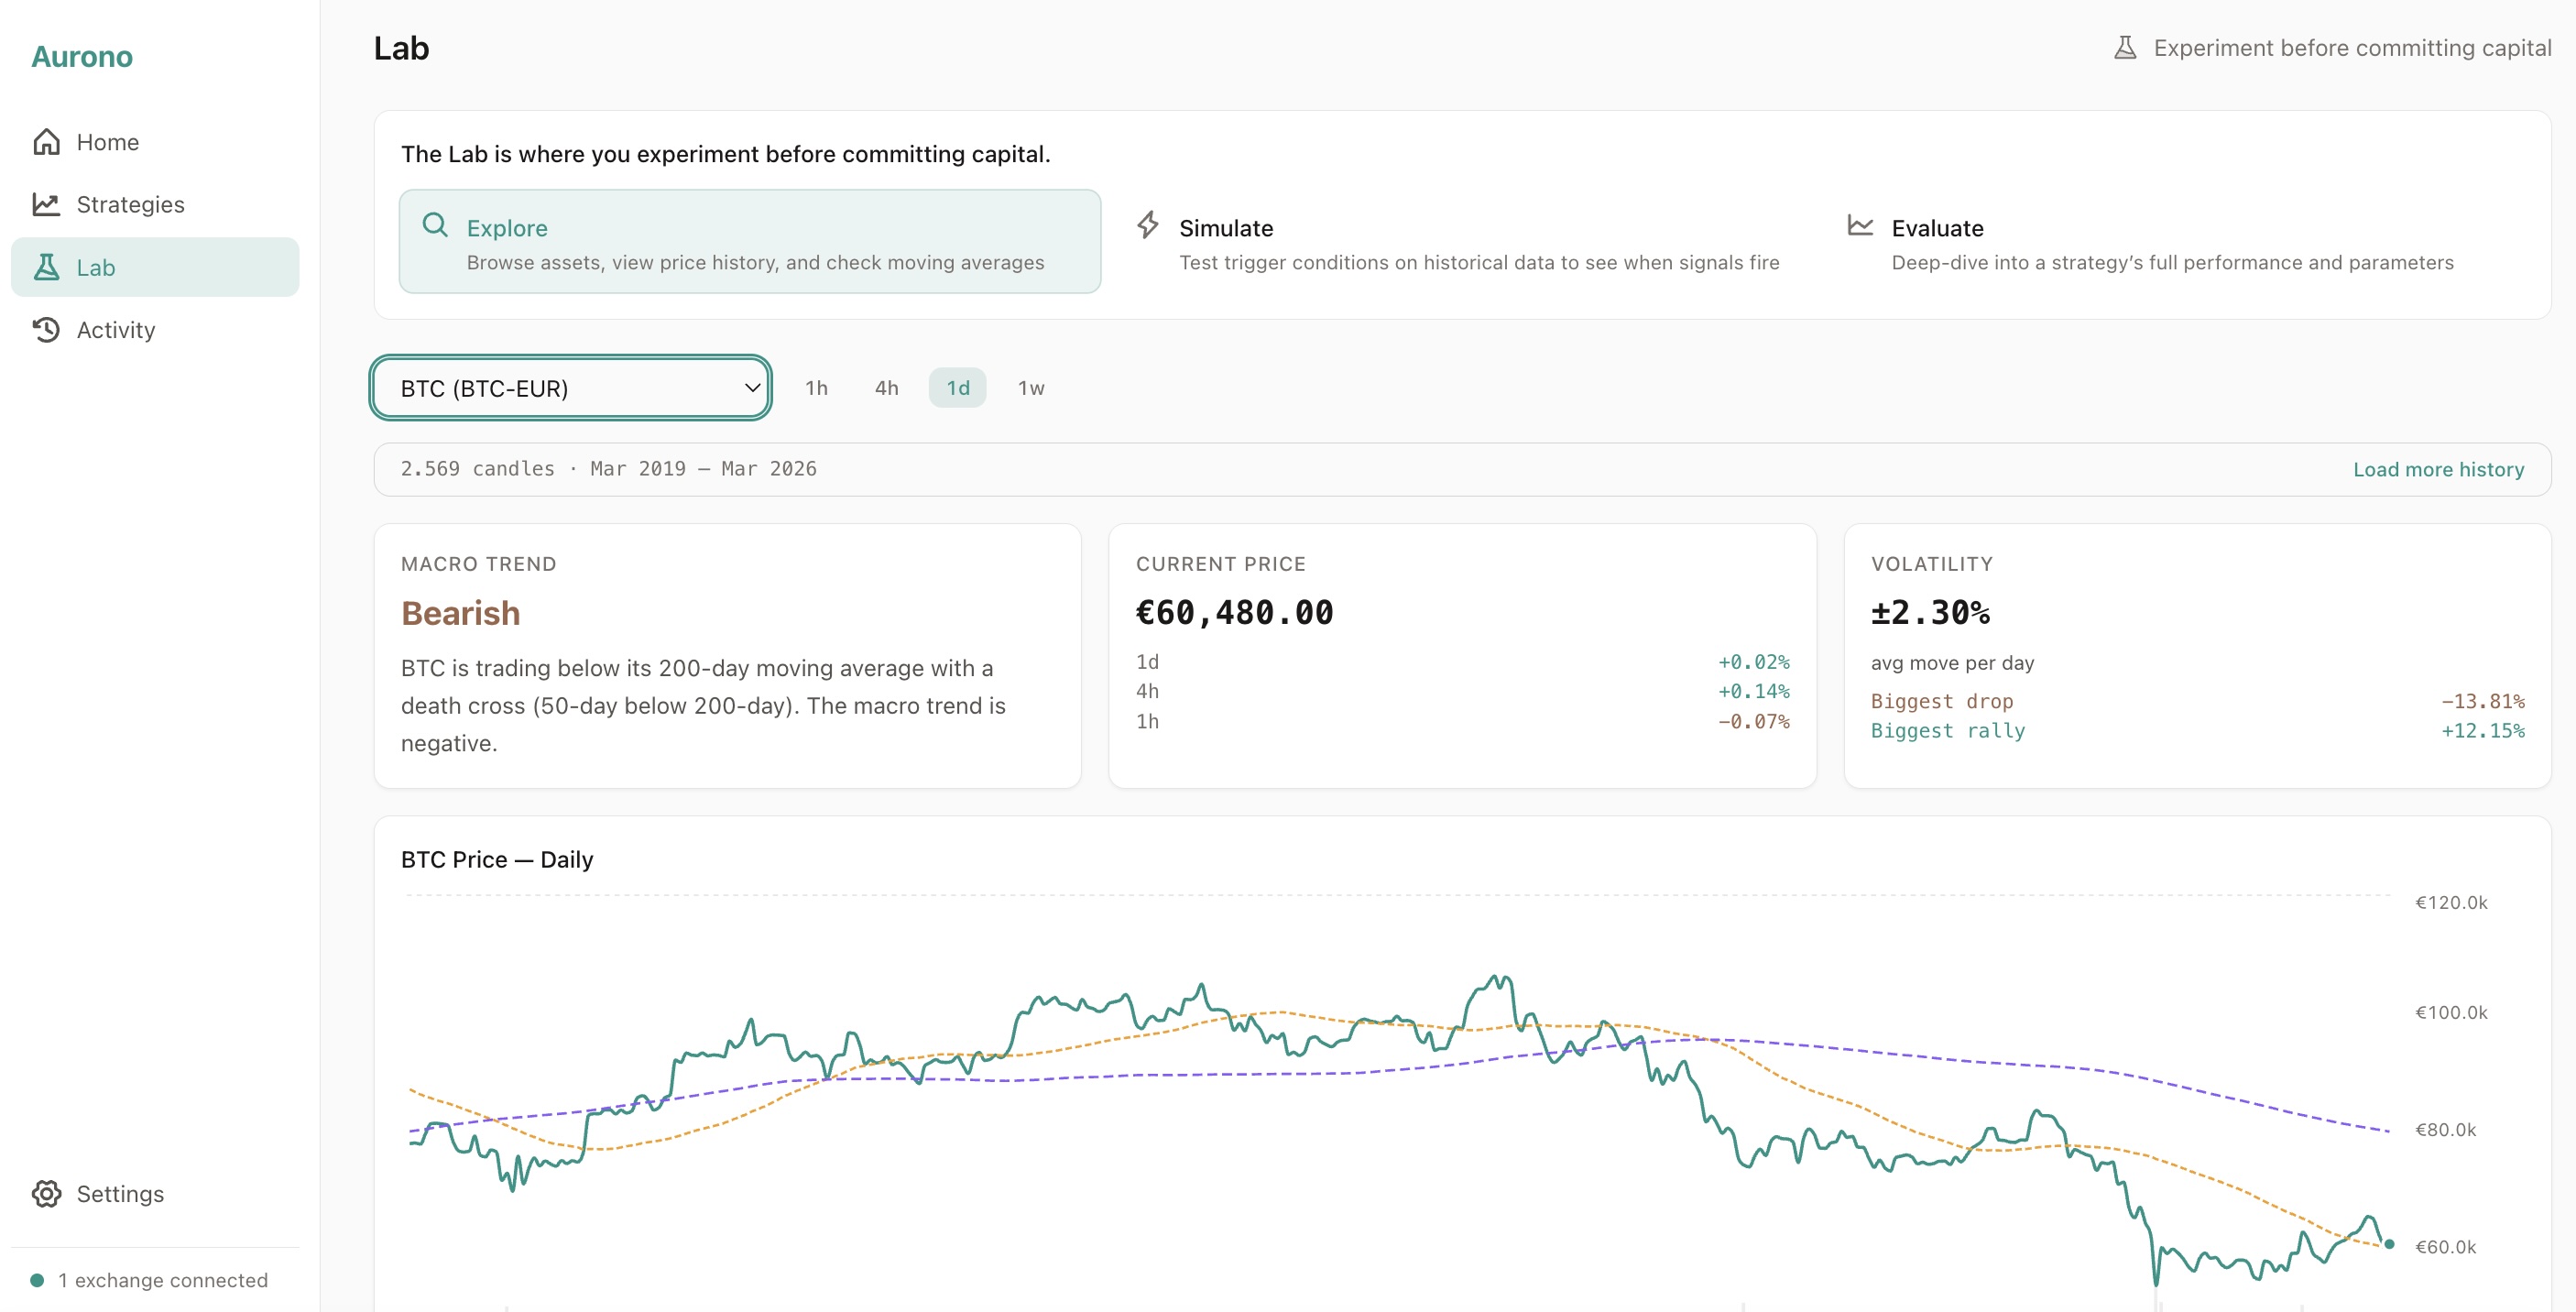Click the Home icon in the sidebar
The image size is (2576, 1312).
pos(47,141)
